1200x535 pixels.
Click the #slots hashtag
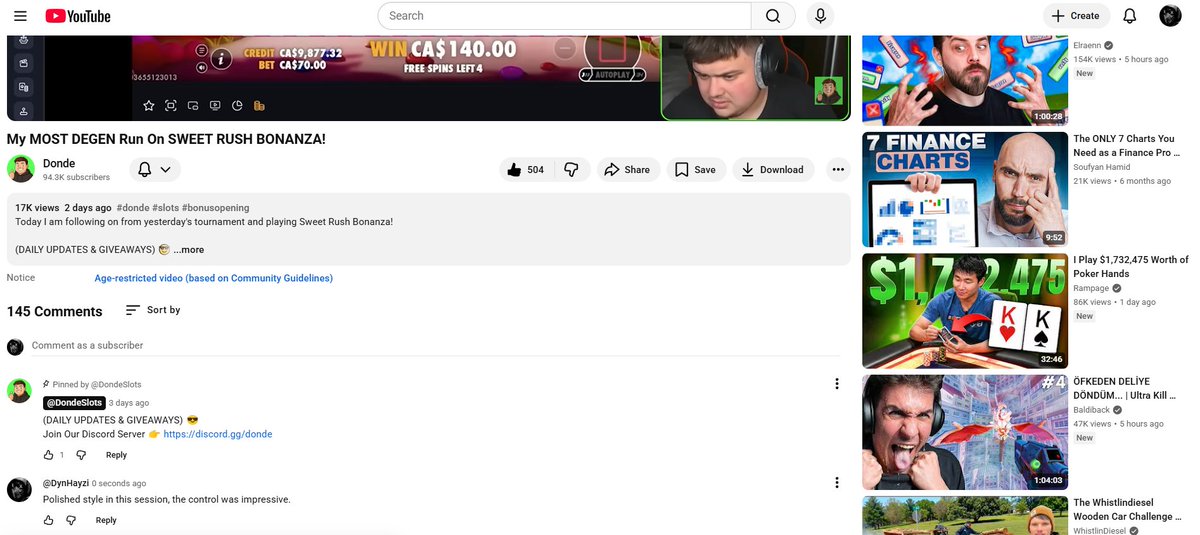pos(165,208)
